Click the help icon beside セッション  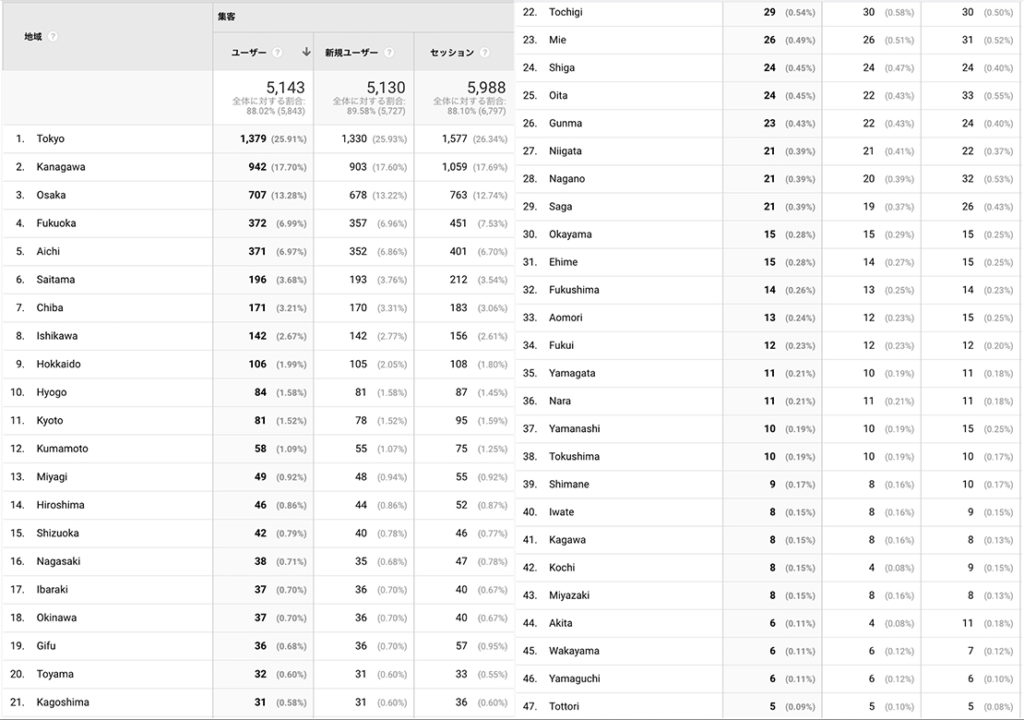tap(485, 52)
